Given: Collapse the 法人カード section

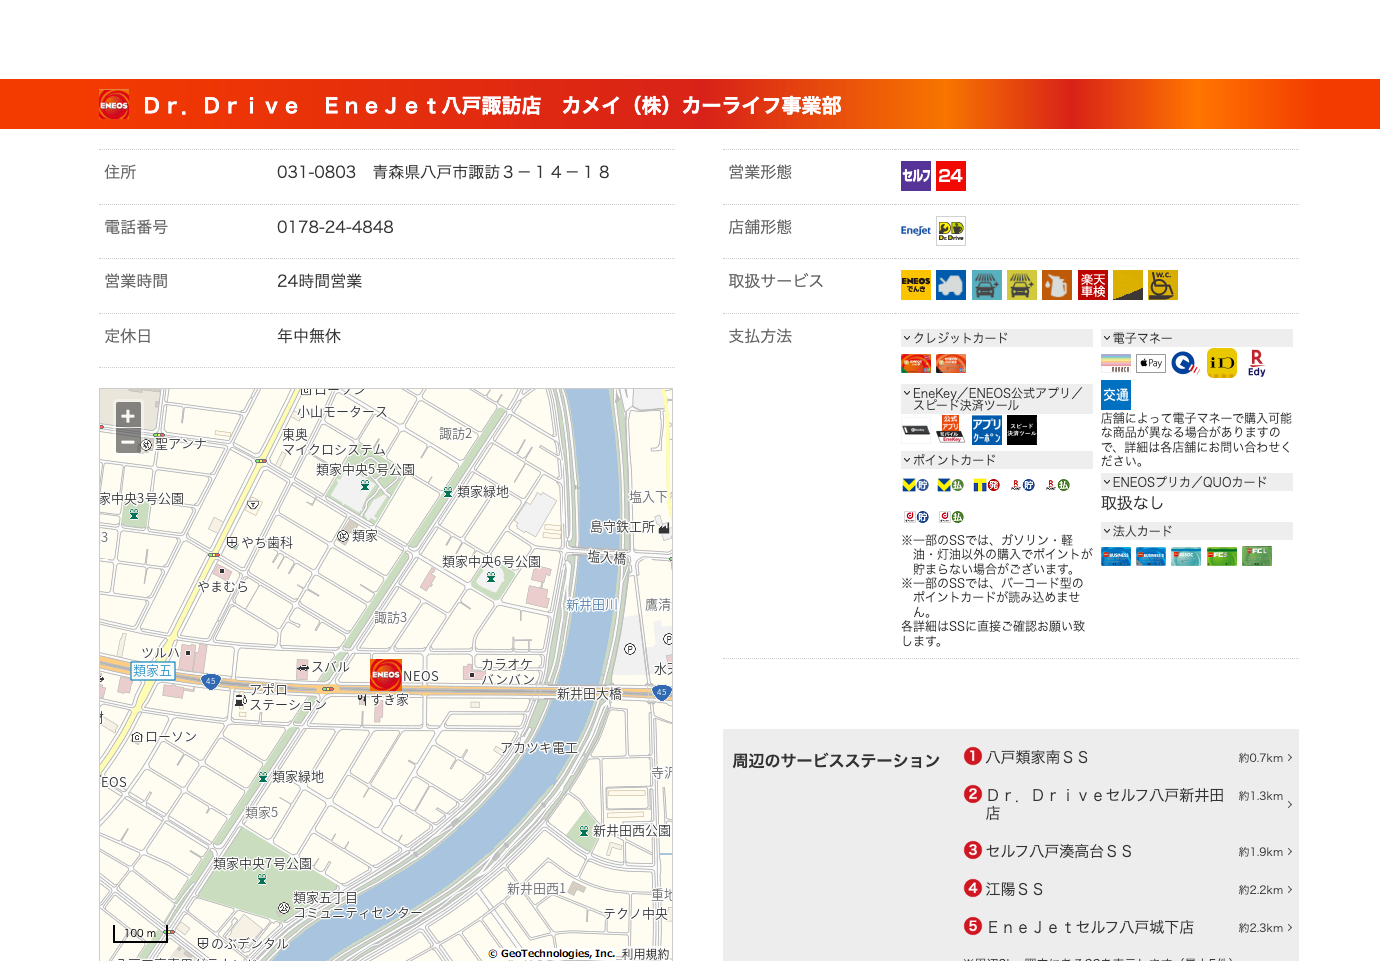Looking at the screenshot, I should click(x=1196, y=531).
